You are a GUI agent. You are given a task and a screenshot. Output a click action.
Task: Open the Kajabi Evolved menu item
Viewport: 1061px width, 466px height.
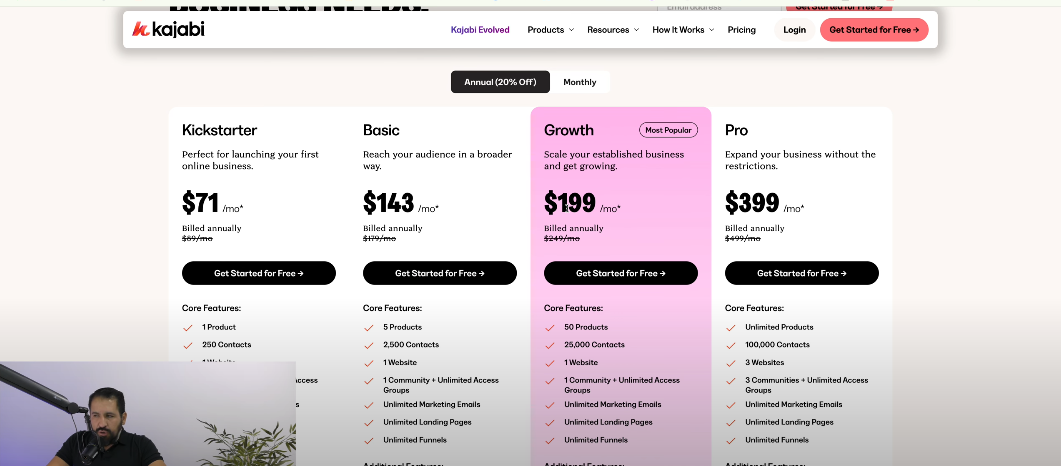480,30
